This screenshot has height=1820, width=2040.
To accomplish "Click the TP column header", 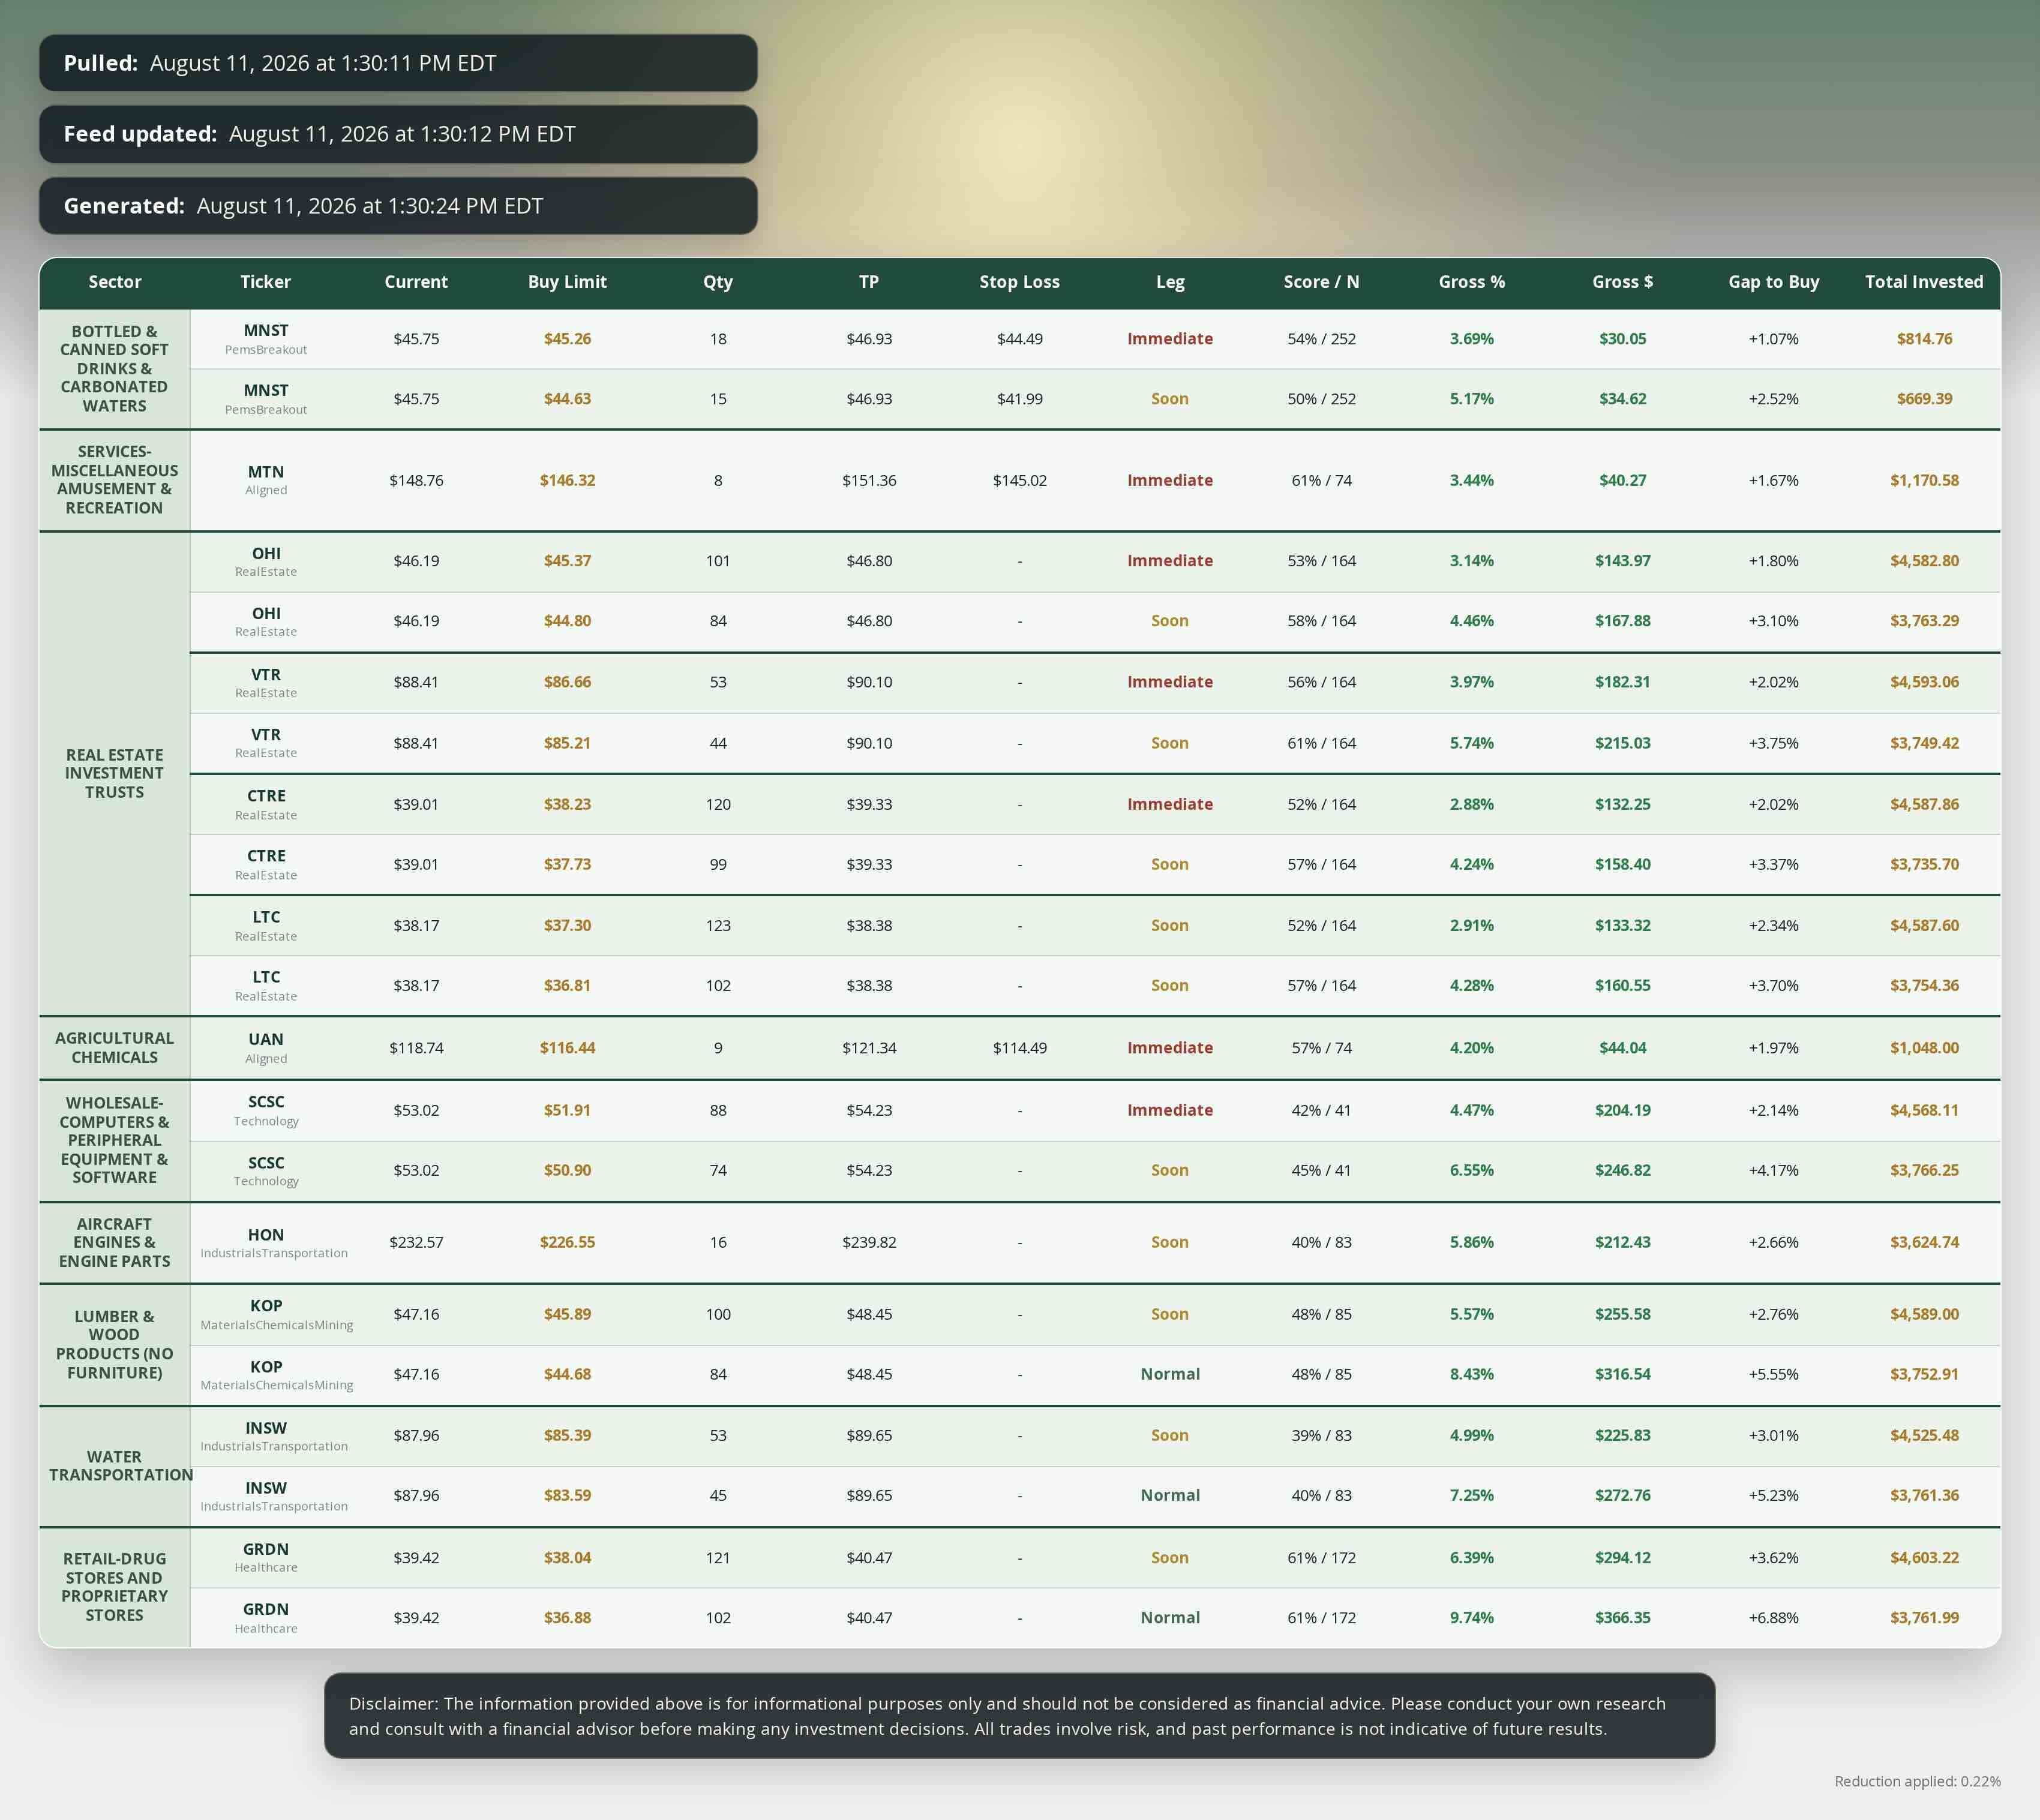I will pos(869,282).
